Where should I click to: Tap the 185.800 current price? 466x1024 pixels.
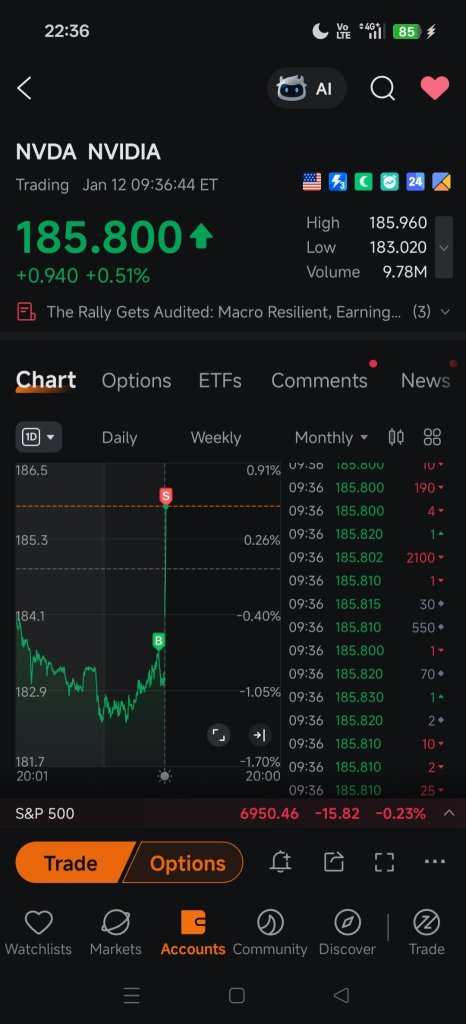tap(99, 236)
